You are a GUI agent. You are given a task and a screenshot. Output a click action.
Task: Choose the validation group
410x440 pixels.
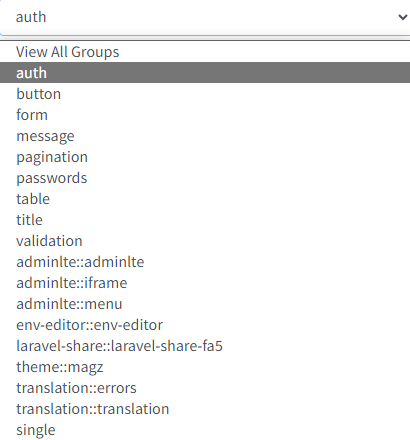coord(205,241)
